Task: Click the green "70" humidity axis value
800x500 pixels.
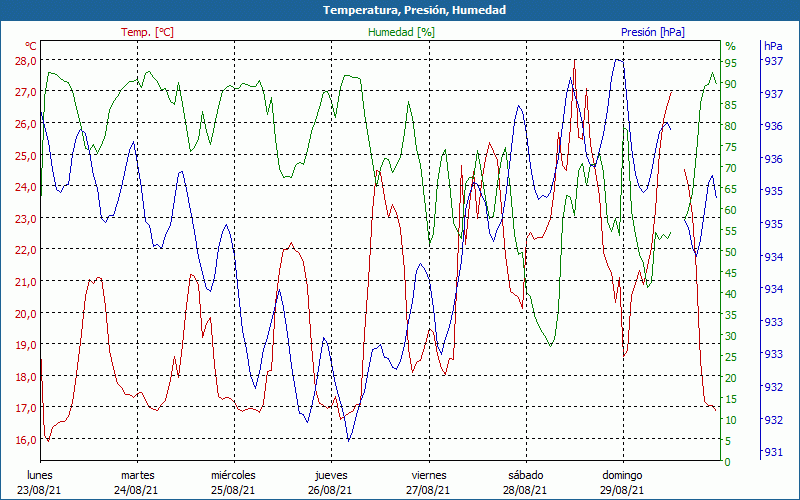Action: (x=731, y=168)
